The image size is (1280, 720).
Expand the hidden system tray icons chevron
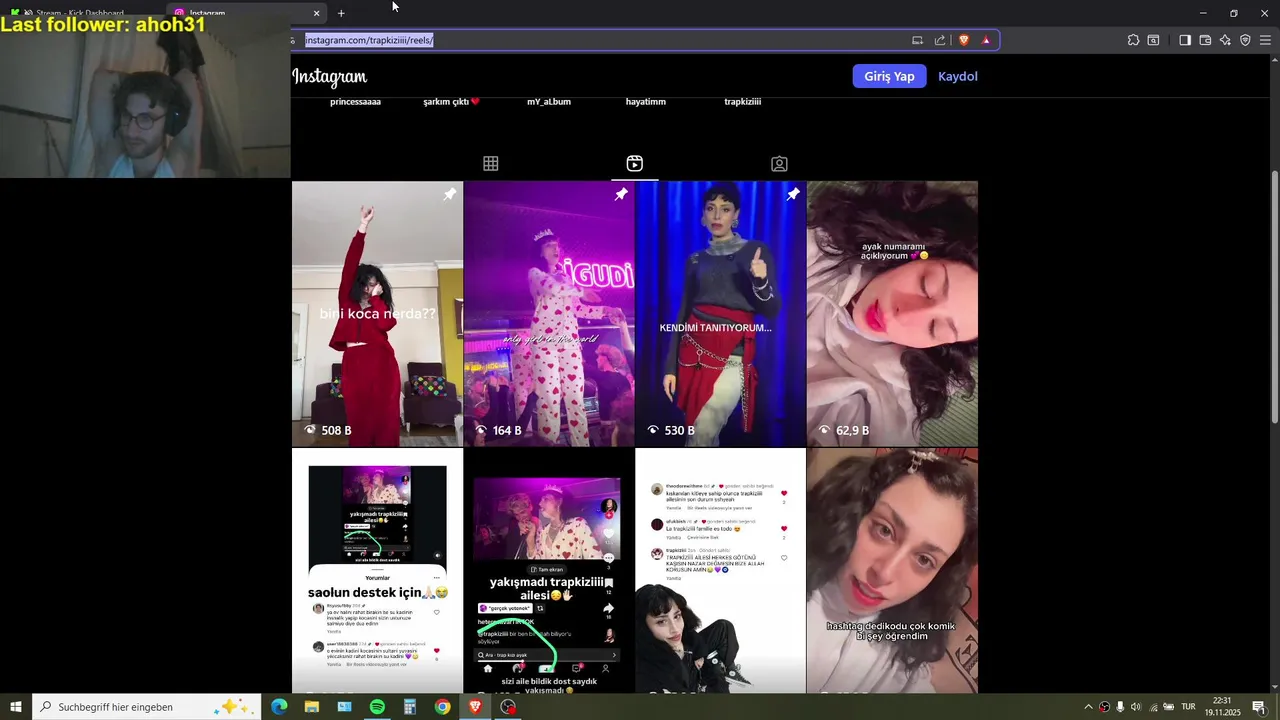pyautogui.click(x=1088, y=707)
